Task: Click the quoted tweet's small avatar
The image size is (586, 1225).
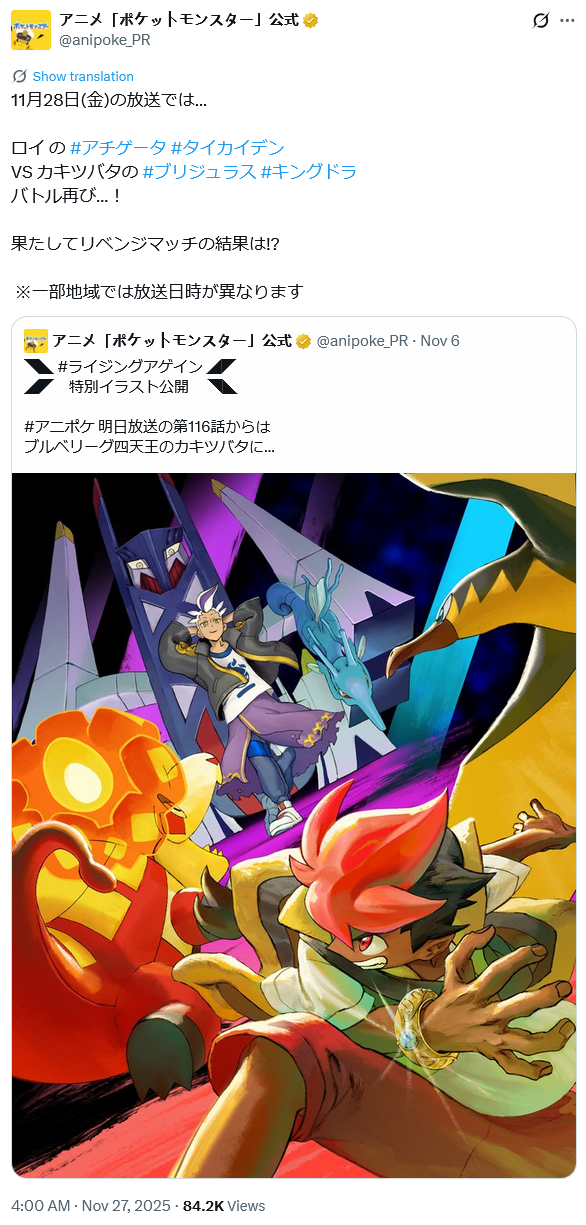Action: [36, 340]
